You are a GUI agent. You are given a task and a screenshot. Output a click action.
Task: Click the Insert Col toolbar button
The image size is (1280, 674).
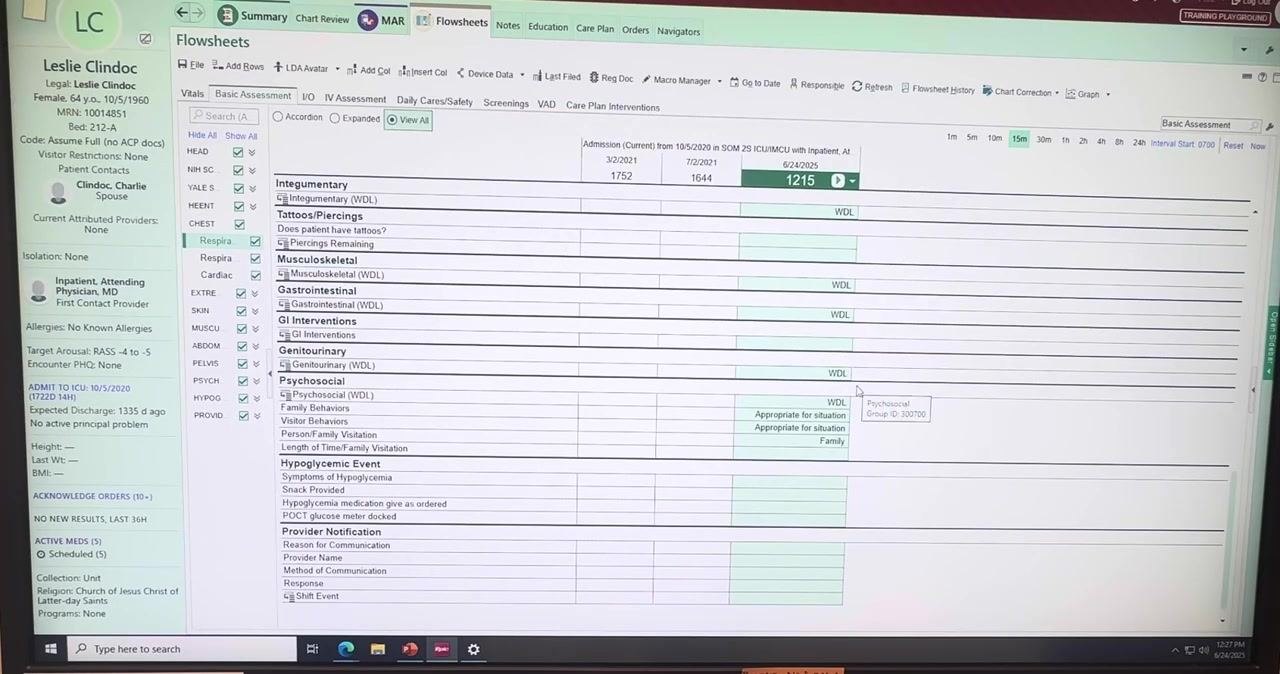tap(423, 72)
